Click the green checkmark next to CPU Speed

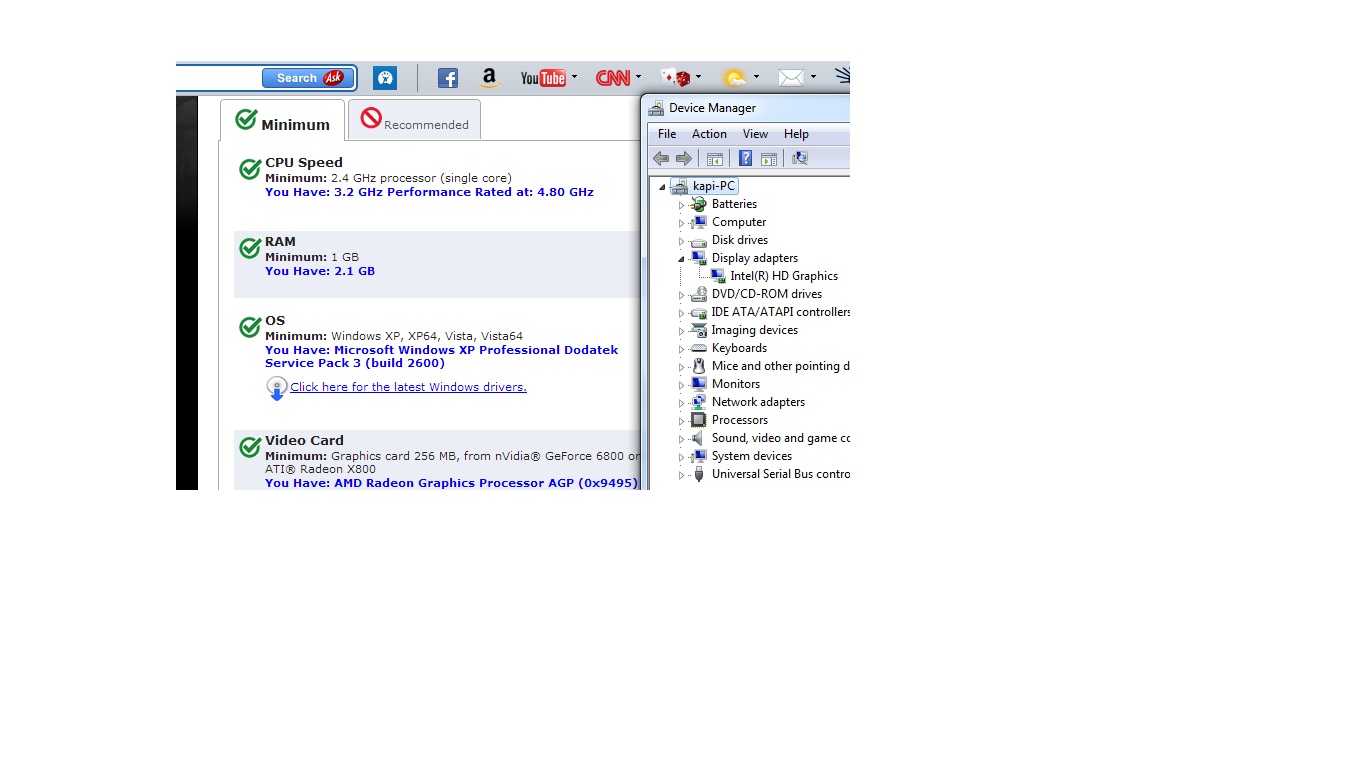pyautogui.click(x=250, y=169)
